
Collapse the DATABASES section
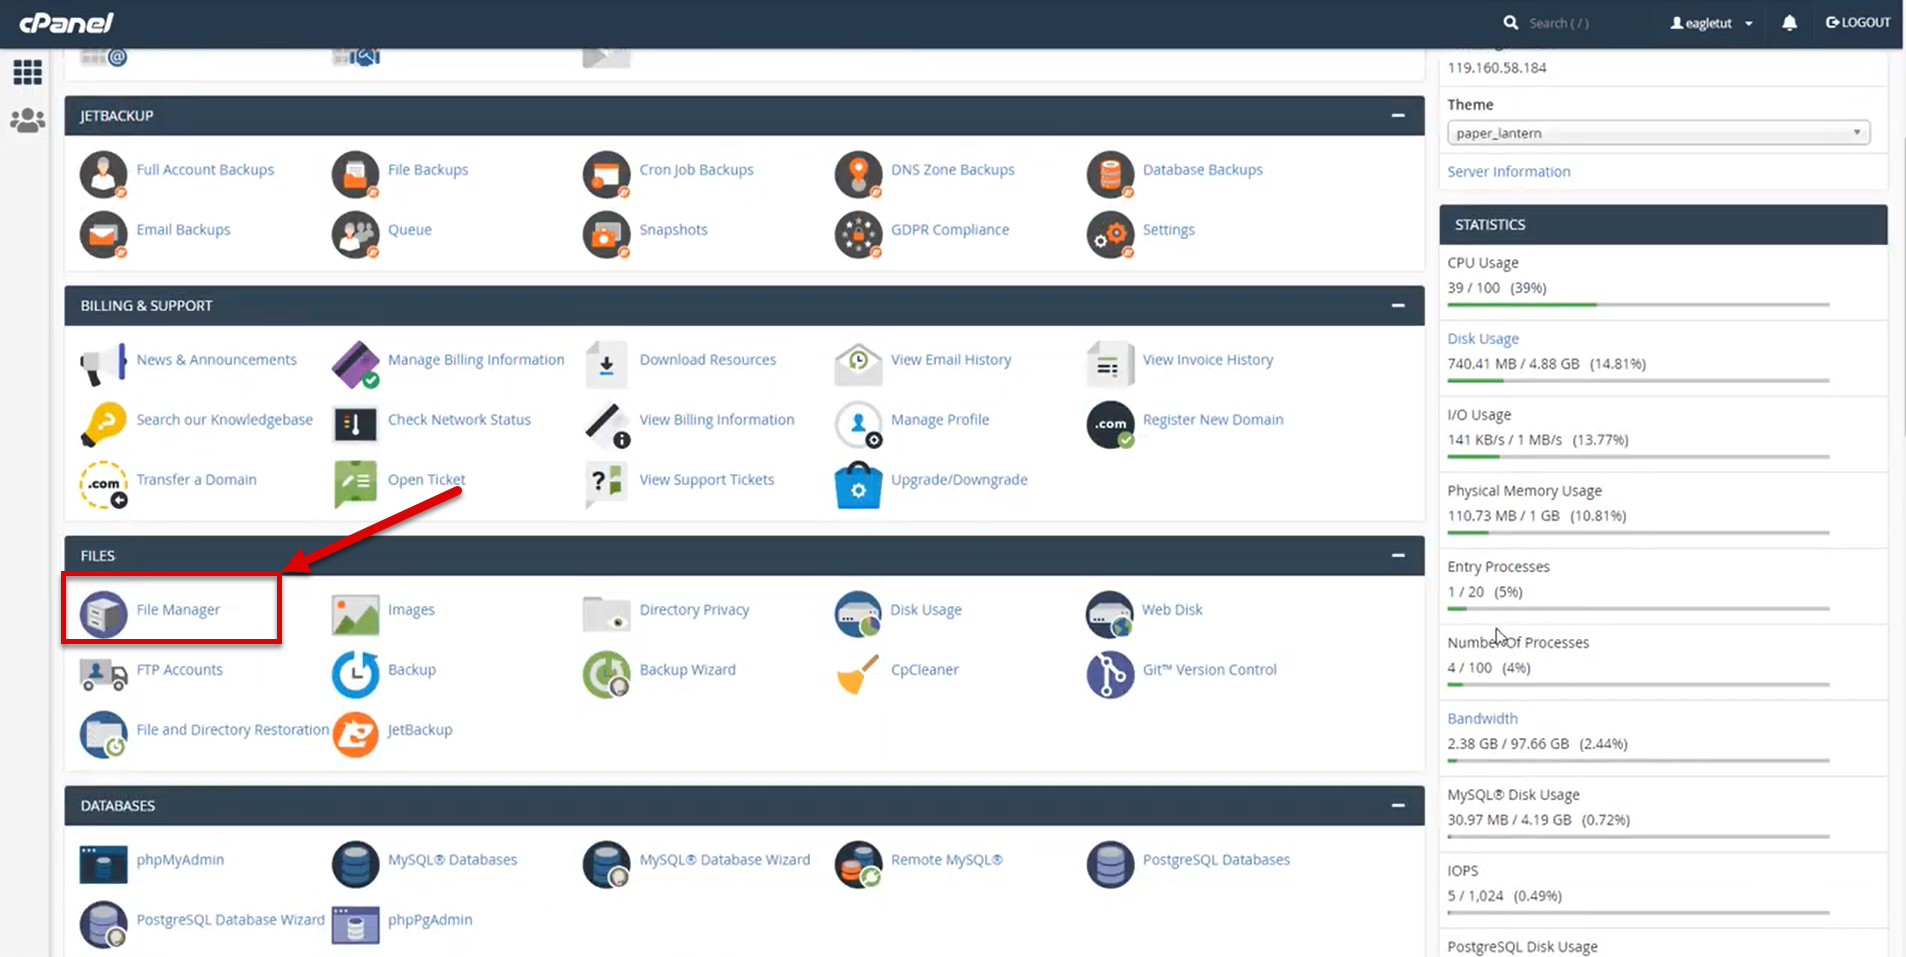tap(1398, 806)
